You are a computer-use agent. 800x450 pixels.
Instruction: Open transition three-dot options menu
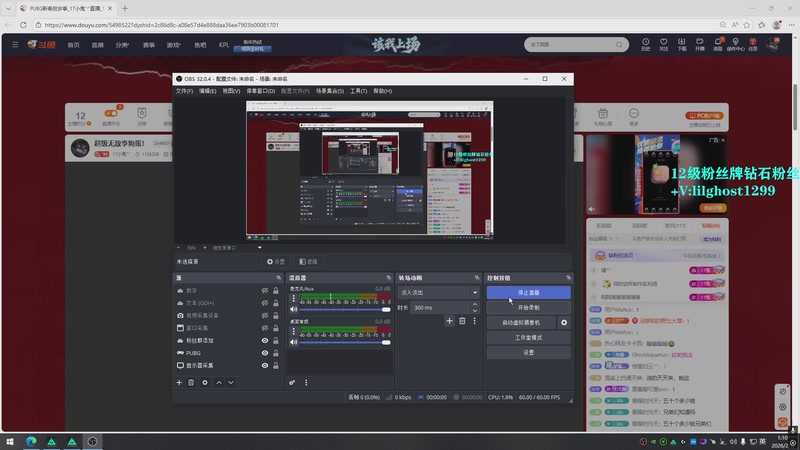474,321
